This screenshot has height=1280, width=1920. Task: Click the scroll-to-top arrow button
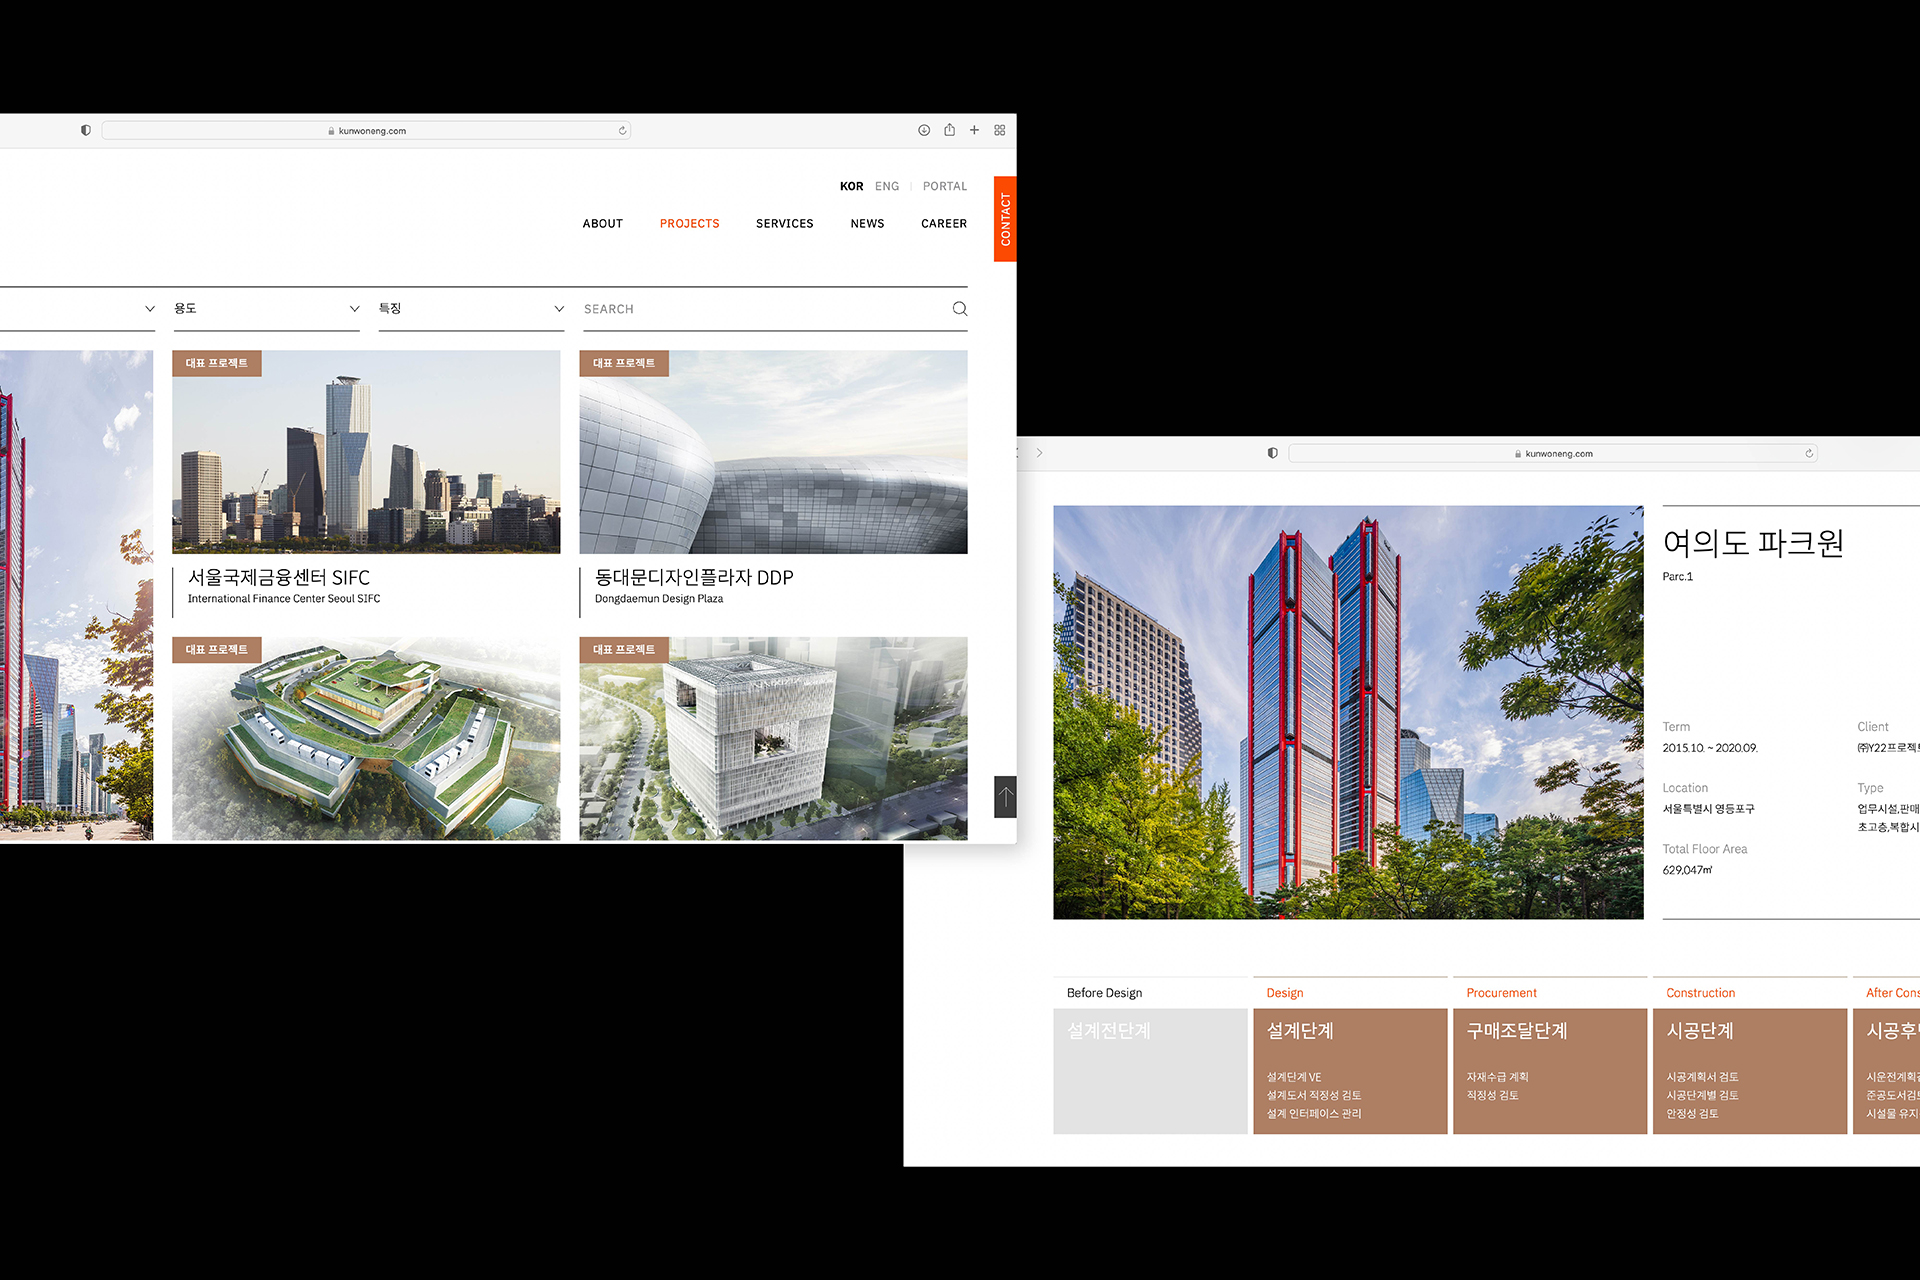tap(1005, 797)
